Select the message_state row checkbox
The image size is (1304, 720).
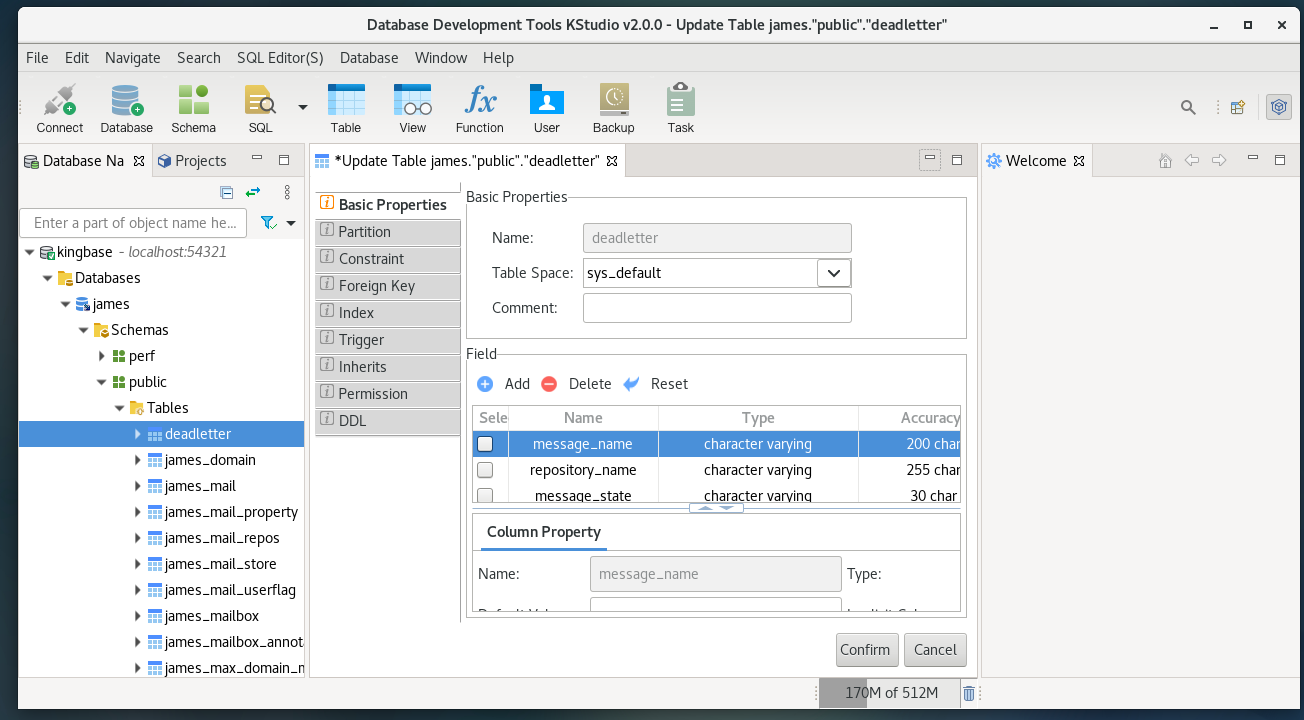click(485, 495)
